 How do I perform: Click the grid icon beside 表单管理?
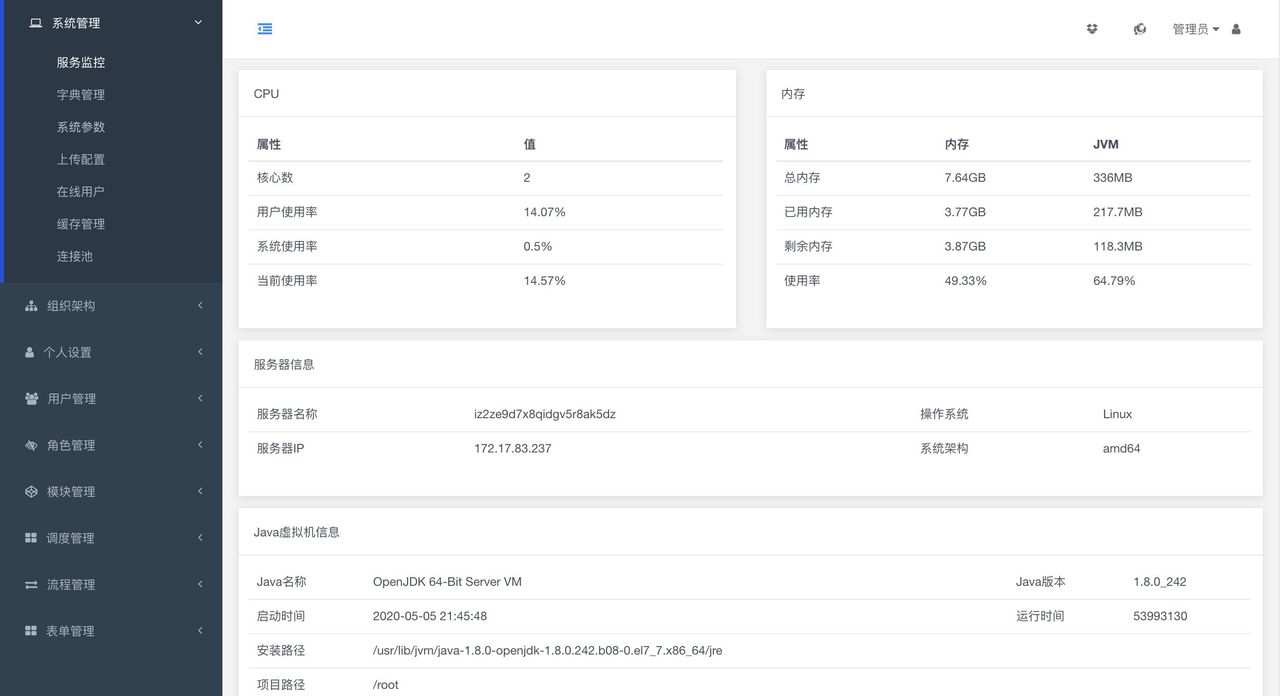click(31, 631)
